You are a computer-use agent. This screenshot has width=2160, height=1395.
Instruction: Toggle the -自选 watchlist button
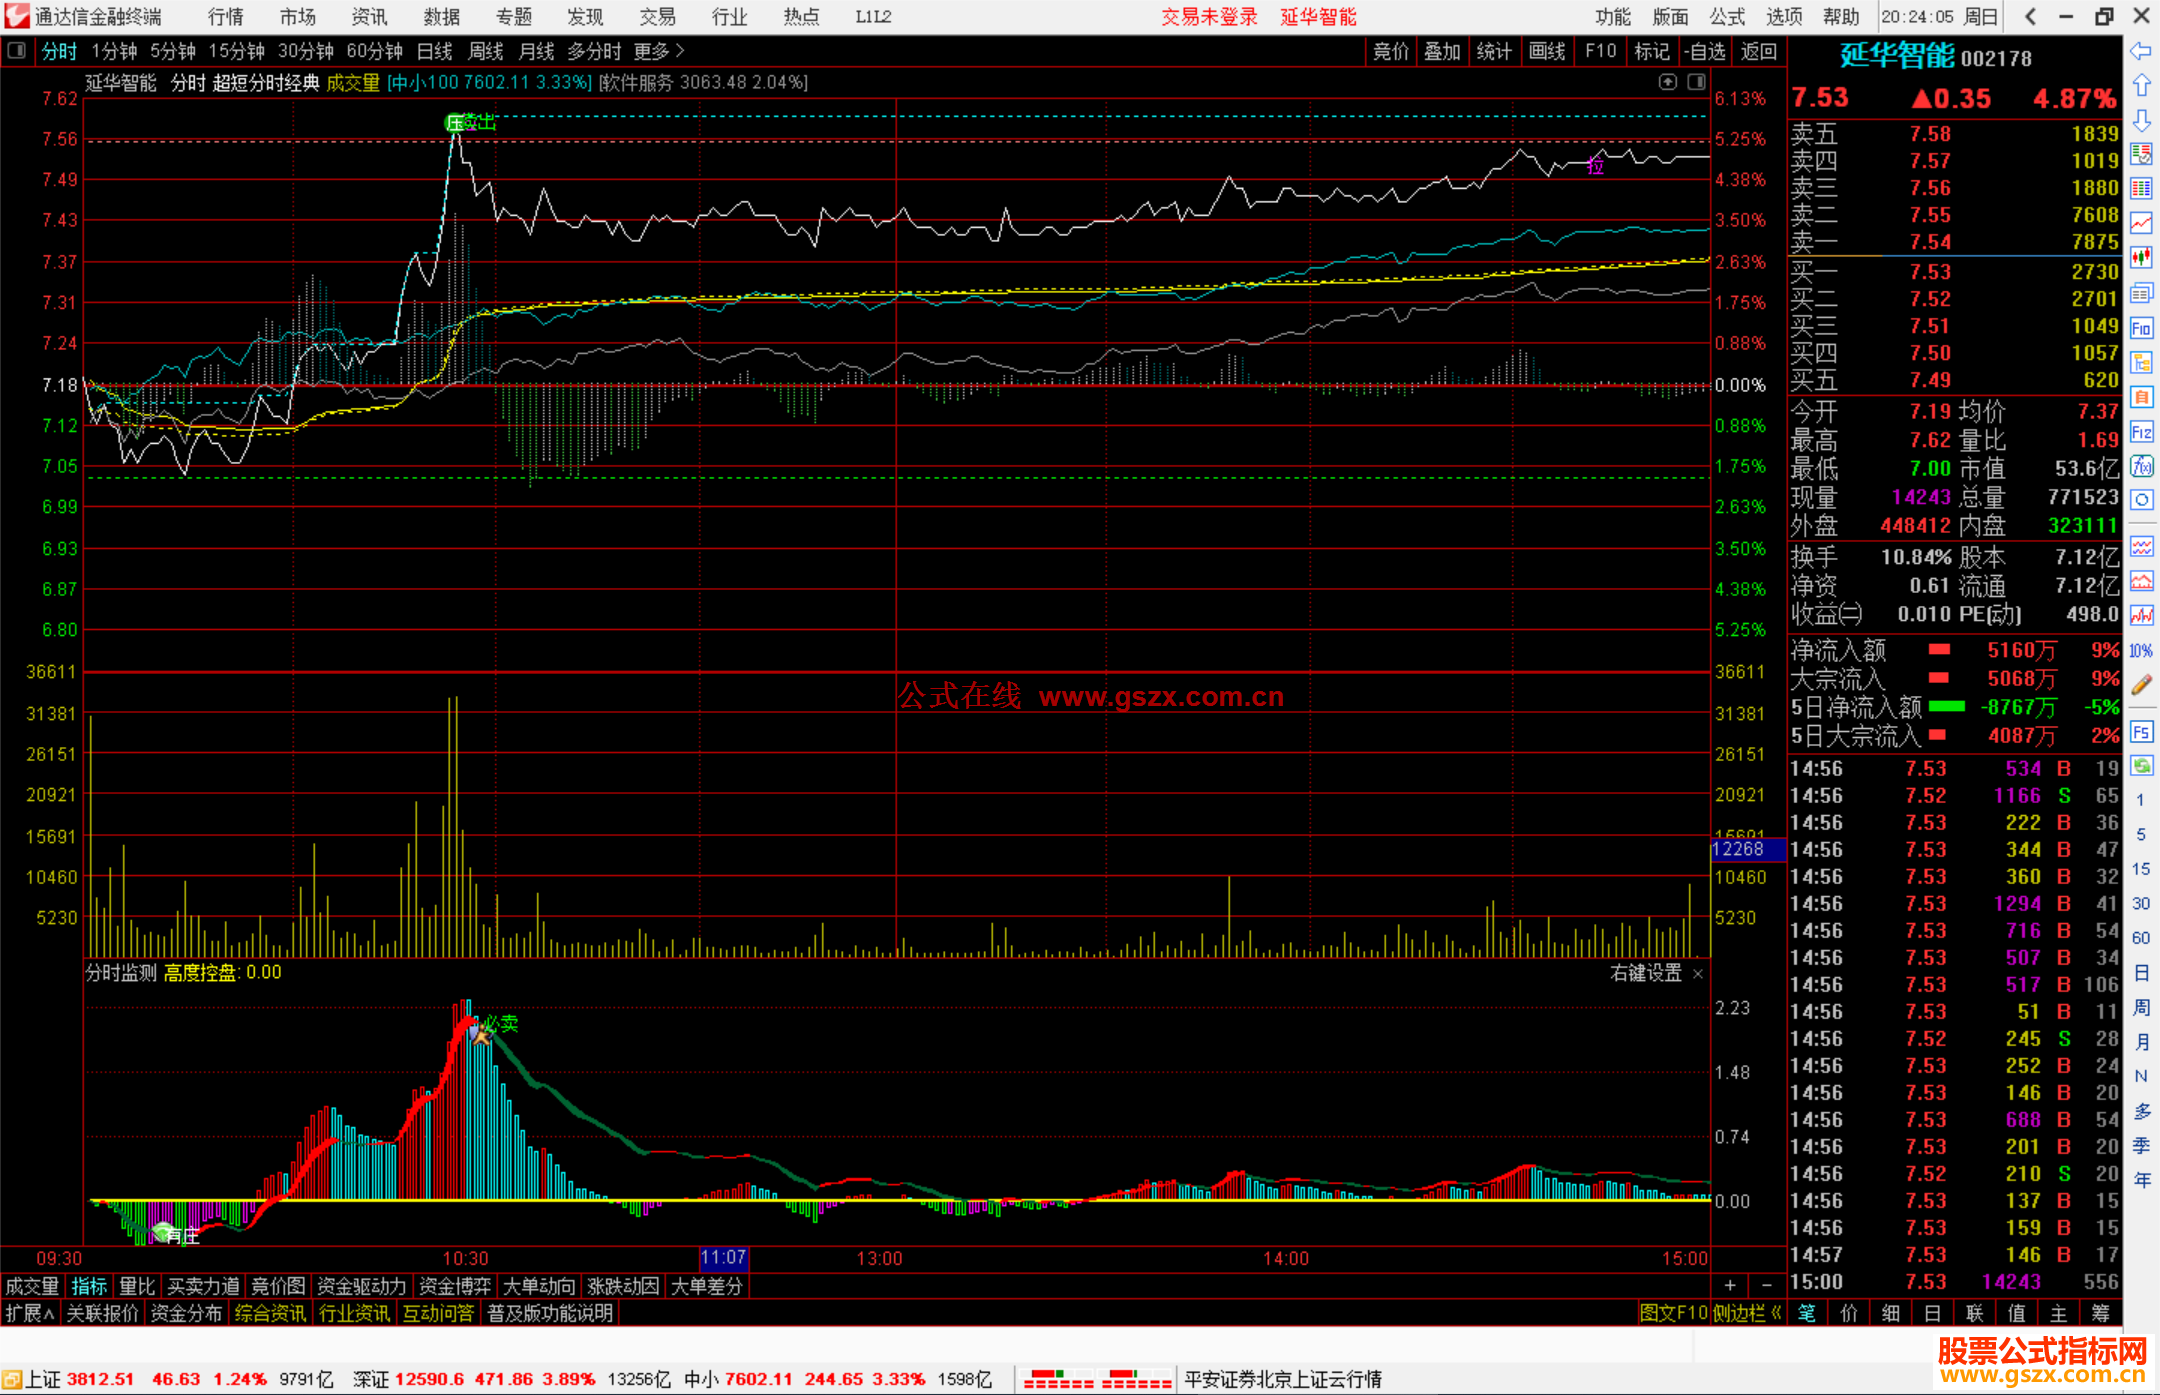coord(1704,51)
